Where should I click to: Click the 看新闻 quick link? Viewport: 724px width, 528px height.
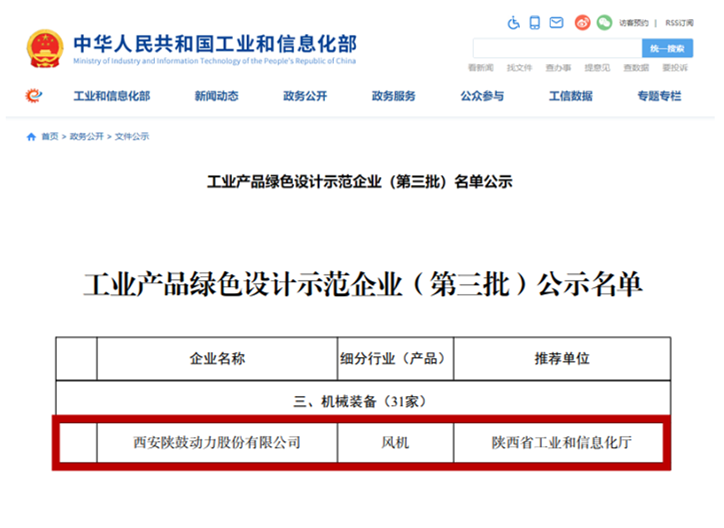click(x=481, y=68)
